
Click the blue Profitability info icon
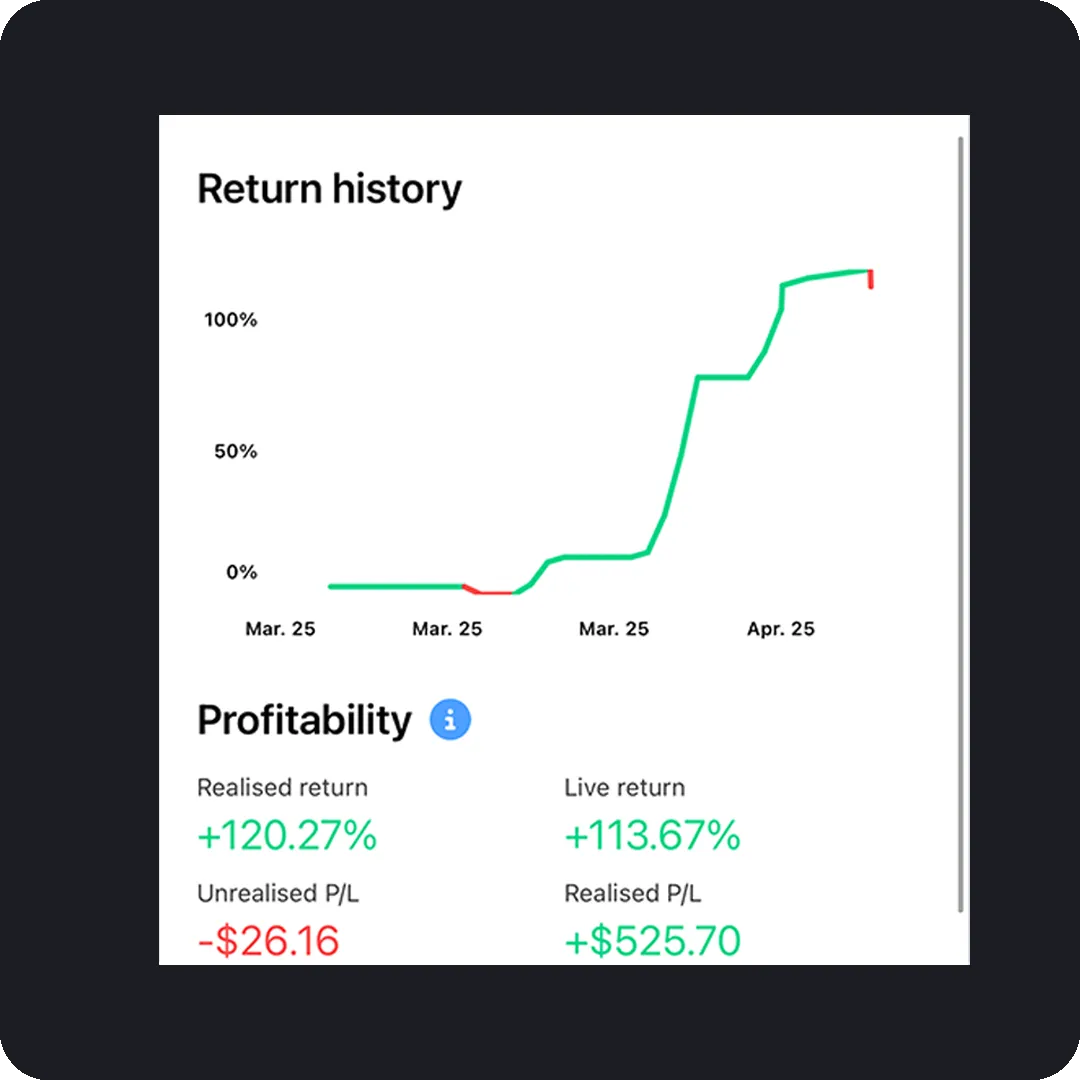(x=450, y=720)
